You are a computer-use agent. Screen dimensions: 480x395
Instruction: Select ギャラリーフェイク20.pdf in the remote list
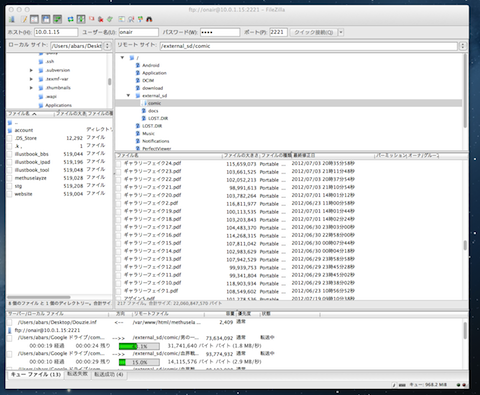click(152, 195)
